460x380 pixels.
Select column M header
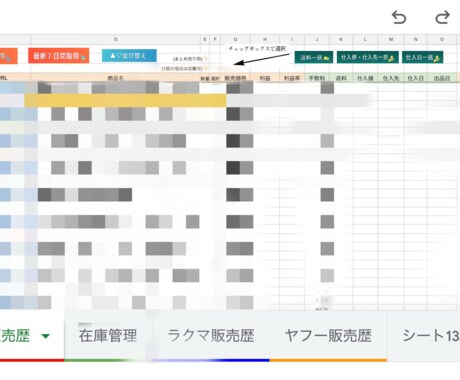pos(391,39)
